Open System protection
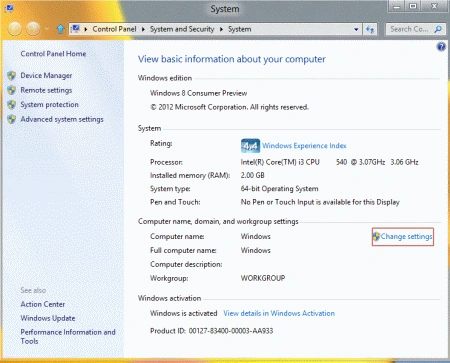450x363 pixels. [49, 105]
